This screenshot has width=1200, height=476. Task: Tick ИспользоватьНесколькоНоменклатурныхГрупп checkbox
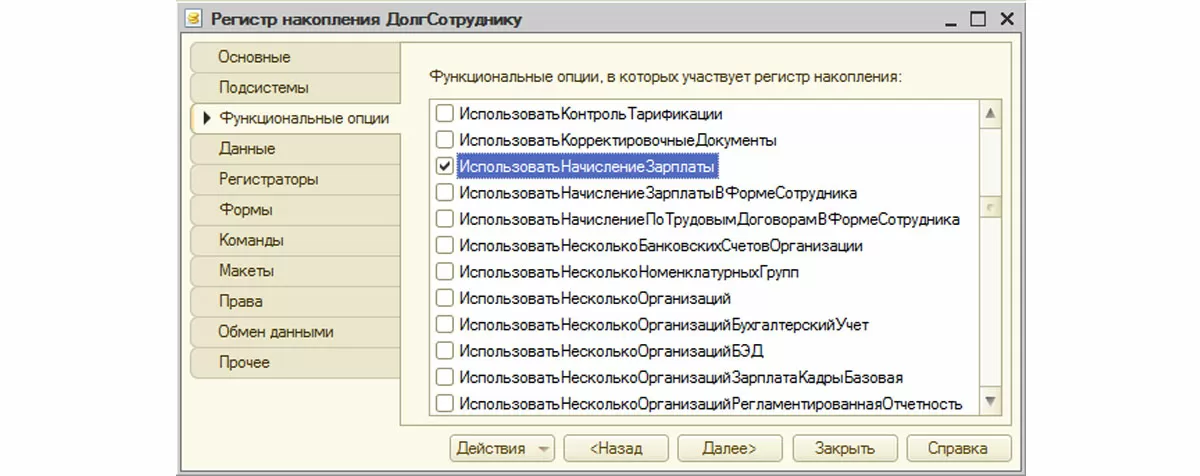(x=445, y=271)
